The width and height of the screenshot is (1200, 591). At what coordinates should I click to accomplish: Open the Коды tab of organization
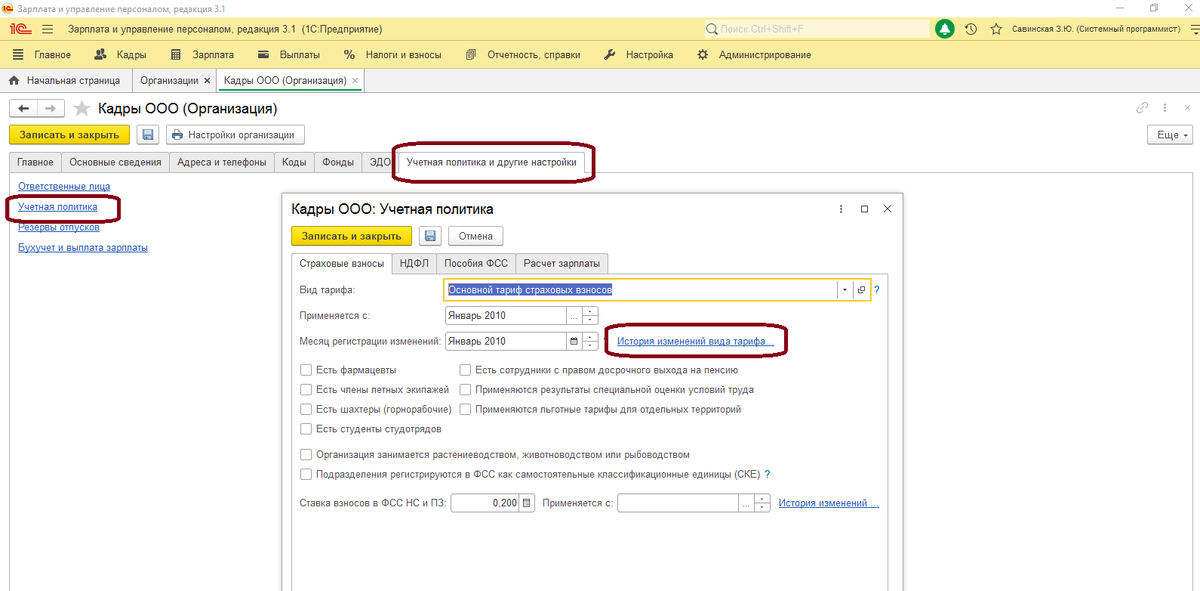click(x=294, y=162)
